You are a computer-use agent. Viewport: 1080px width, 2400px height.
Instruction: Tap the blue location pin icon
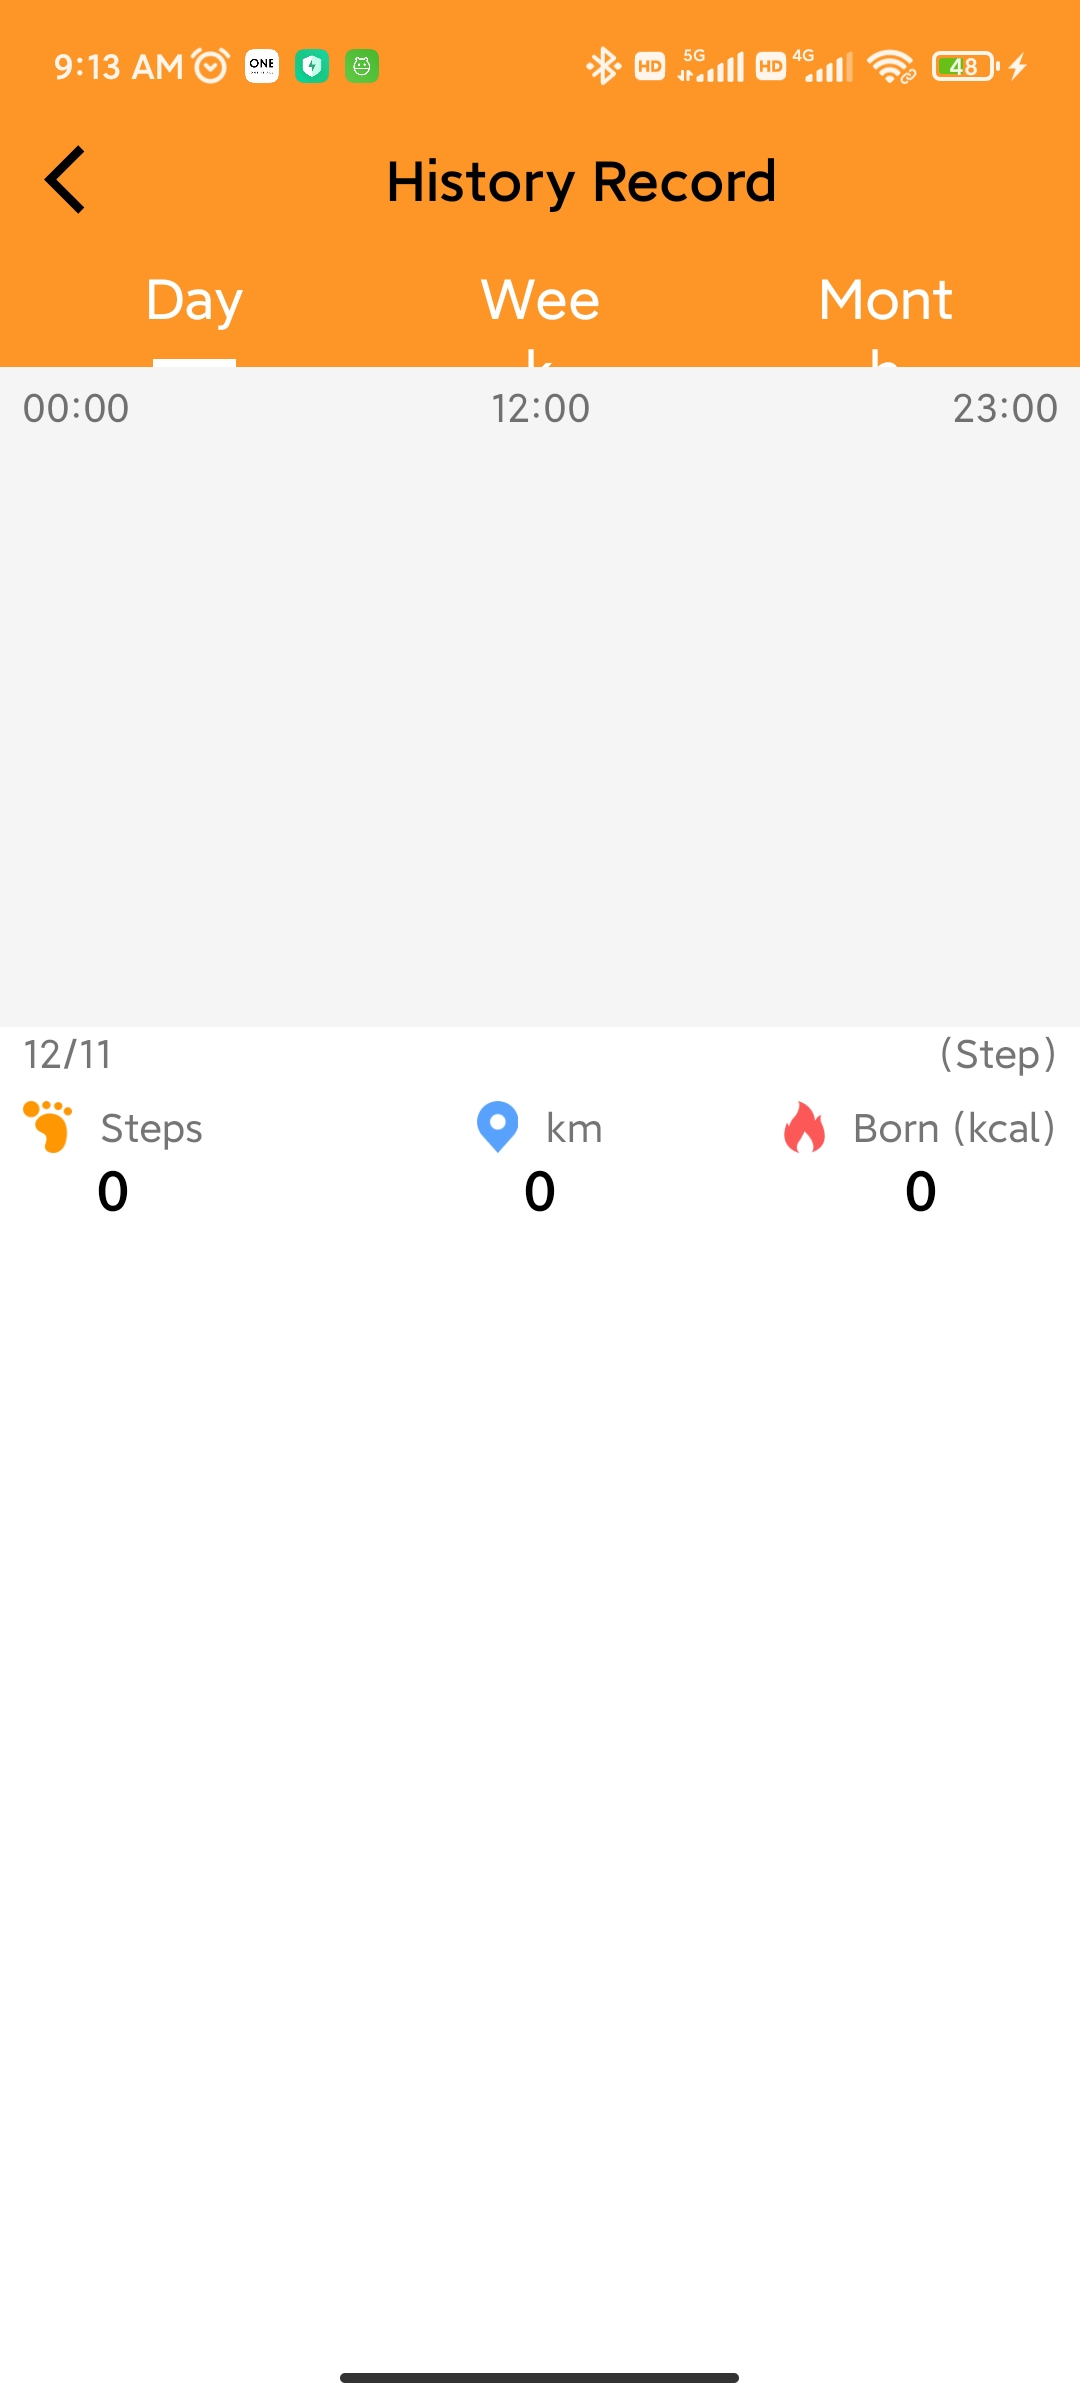(x=497, y=1127)
